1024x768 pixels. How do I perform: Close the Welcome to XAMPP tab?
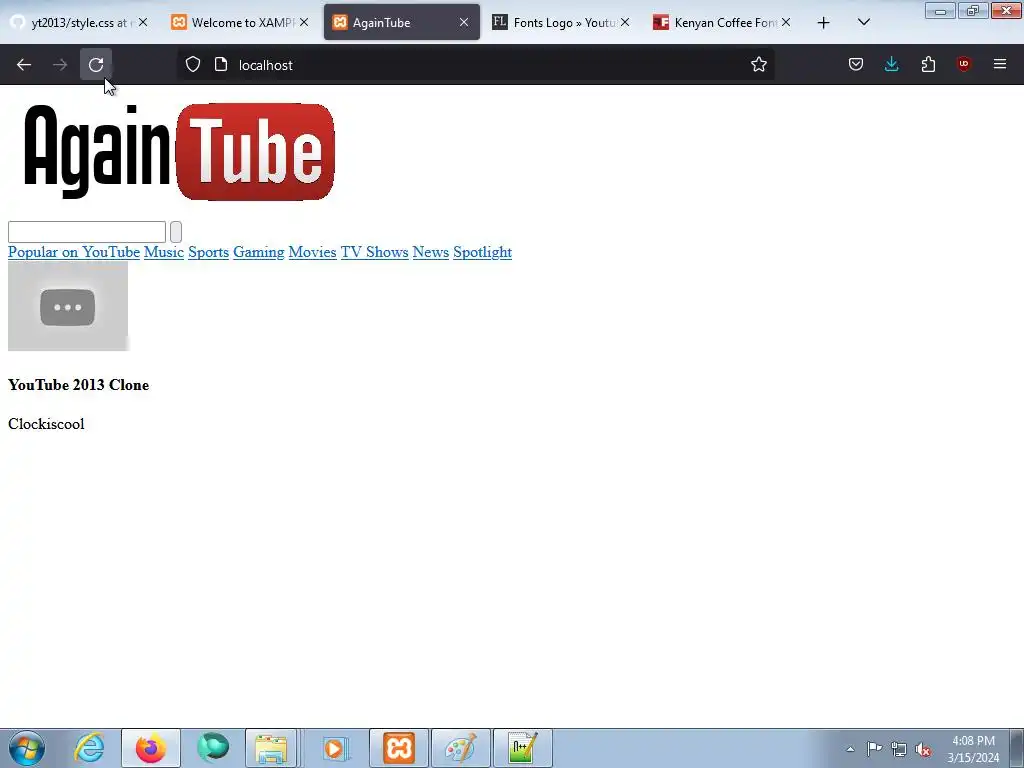304,23
